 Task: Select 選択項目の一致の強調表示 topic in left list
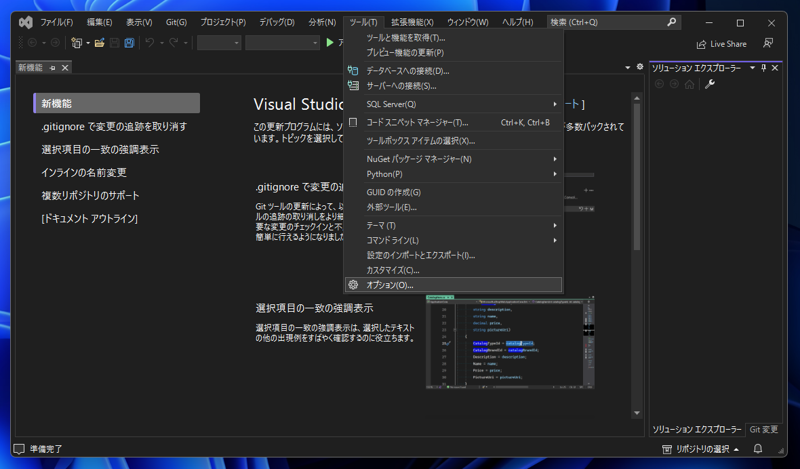(x=100, y=150)
